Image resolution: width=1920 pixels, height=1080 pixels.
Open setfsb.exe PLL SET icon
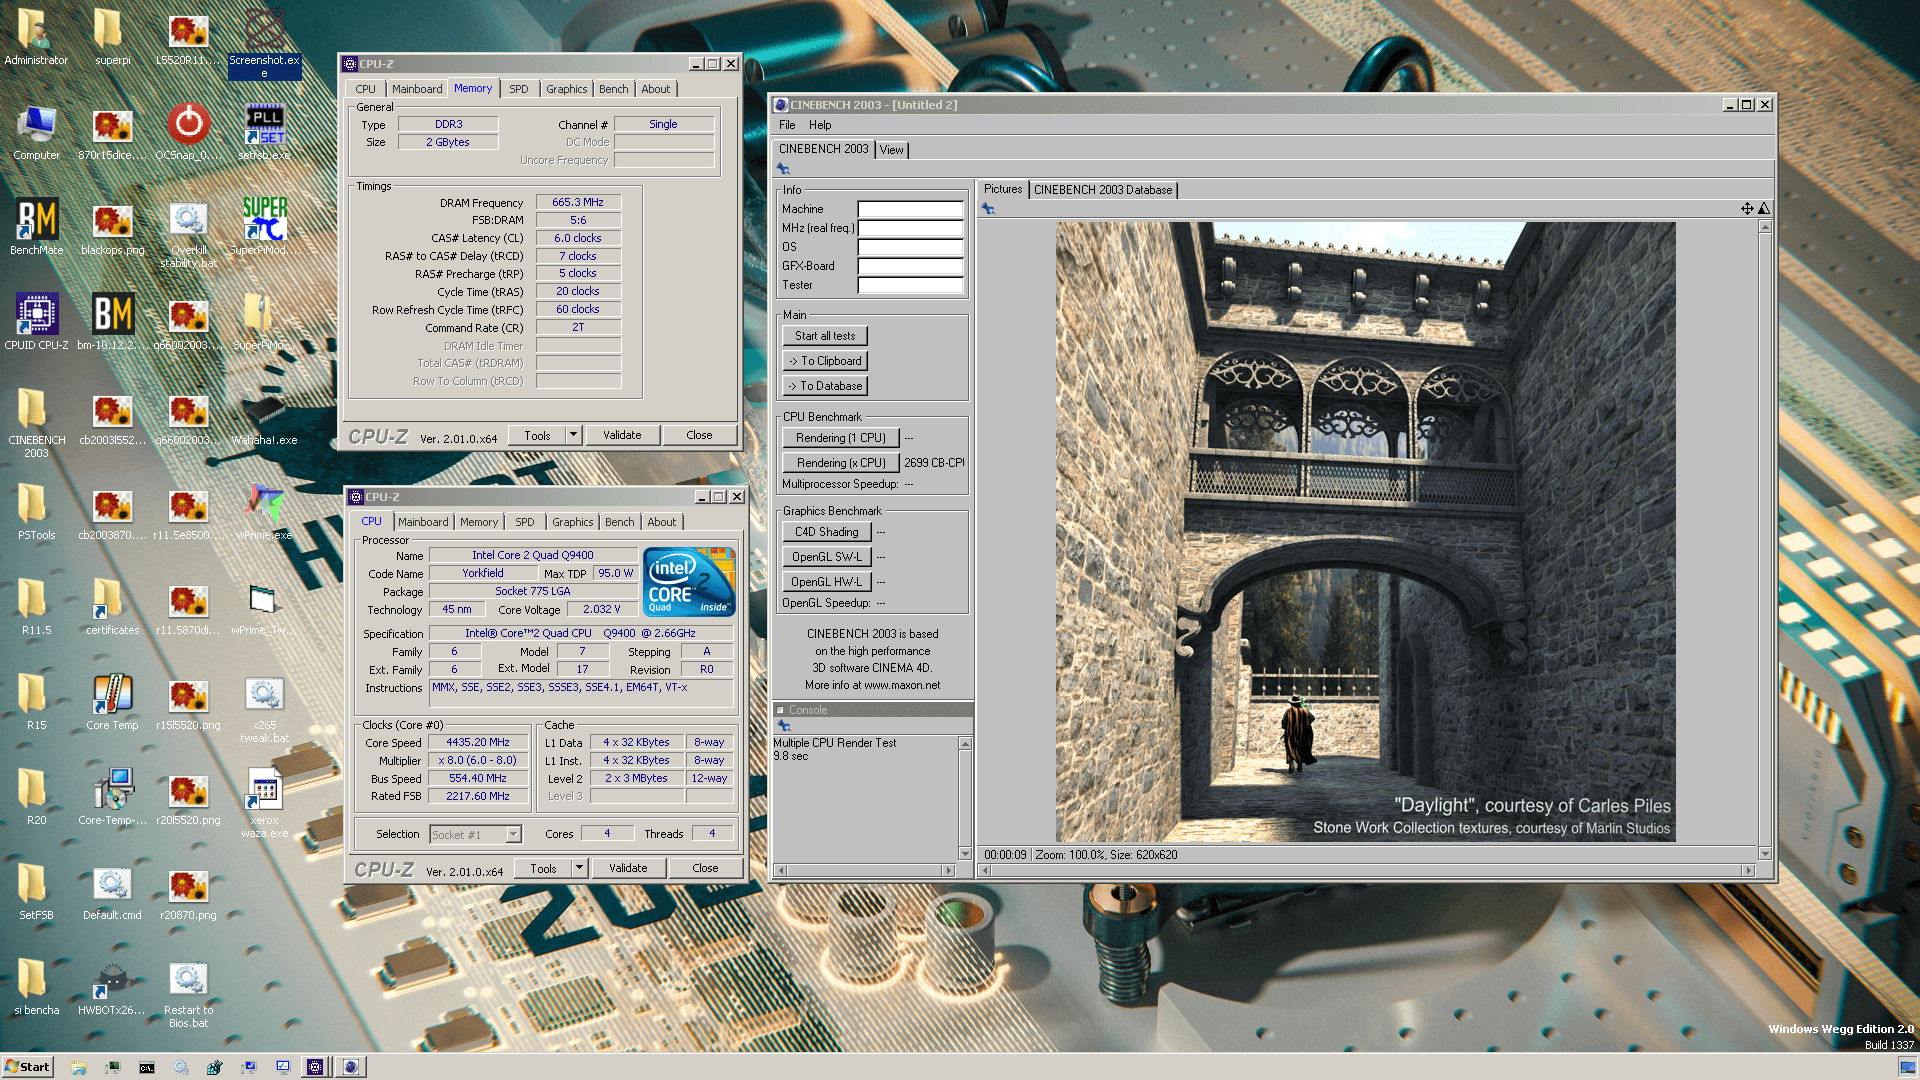pyautogui.click(x=264, y=132)
